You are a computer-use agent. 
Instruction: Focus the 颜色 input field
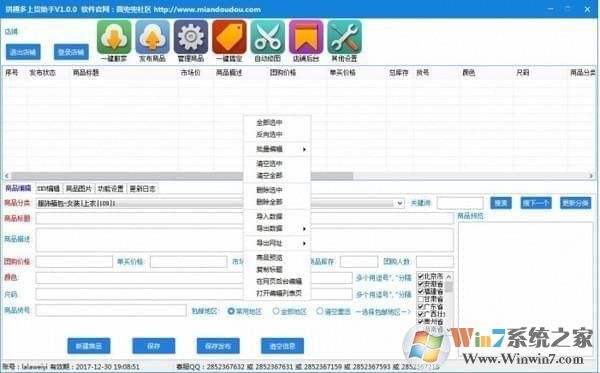click(194, 278)
